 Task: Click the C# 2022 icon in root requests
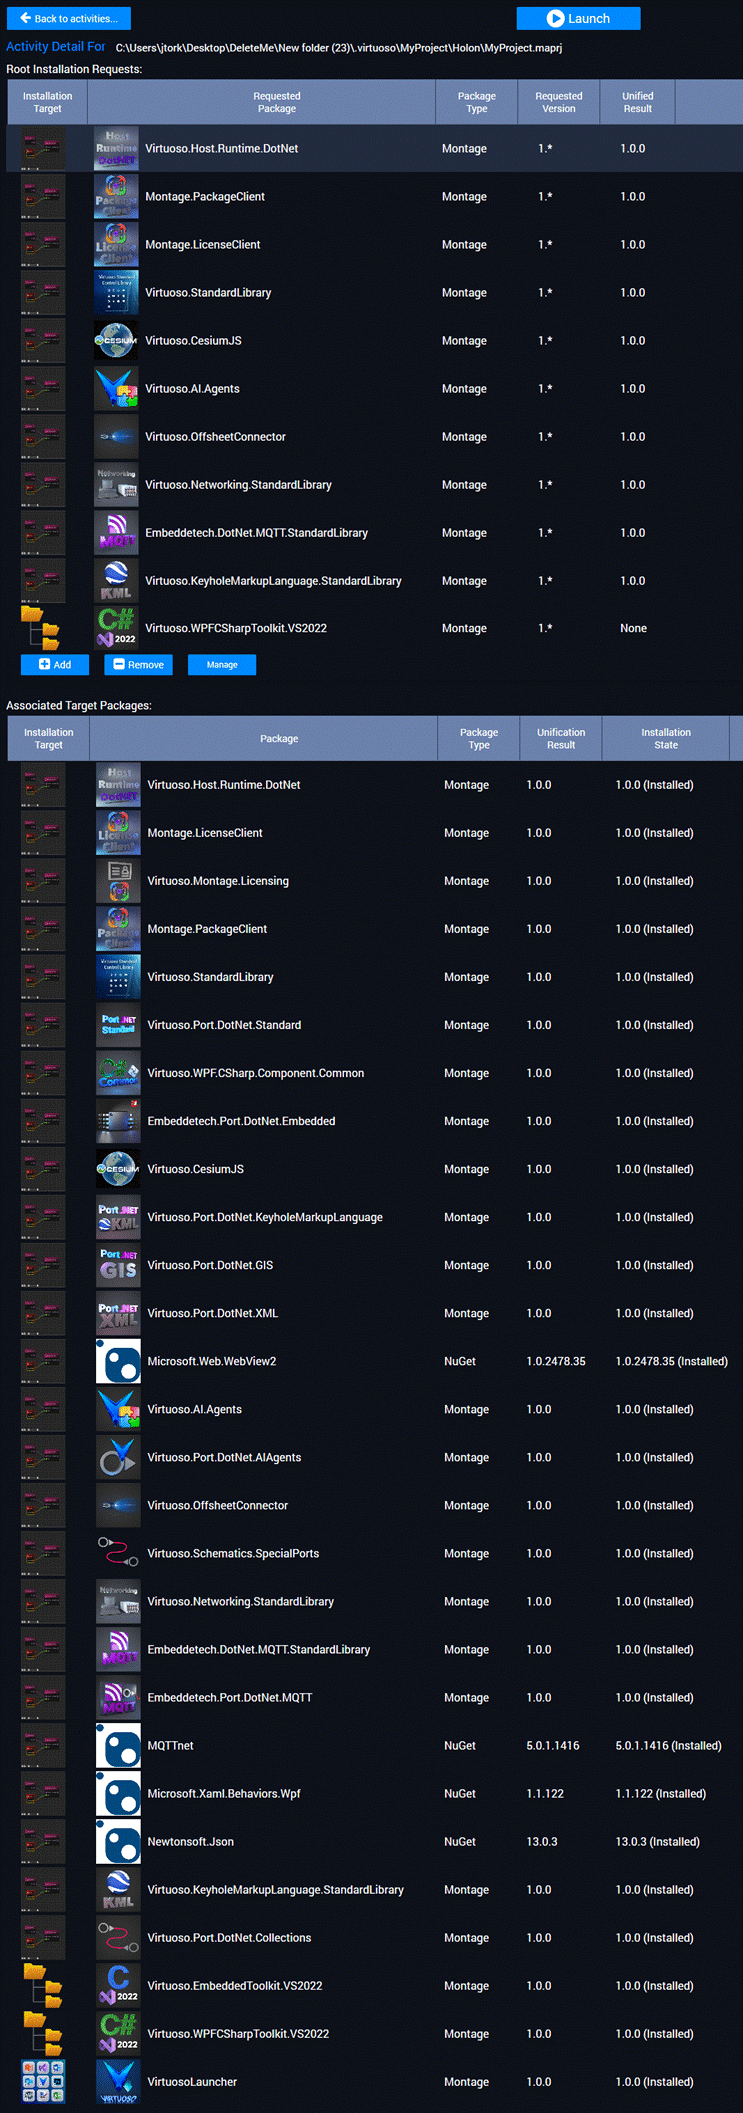(x=116, y=629)
